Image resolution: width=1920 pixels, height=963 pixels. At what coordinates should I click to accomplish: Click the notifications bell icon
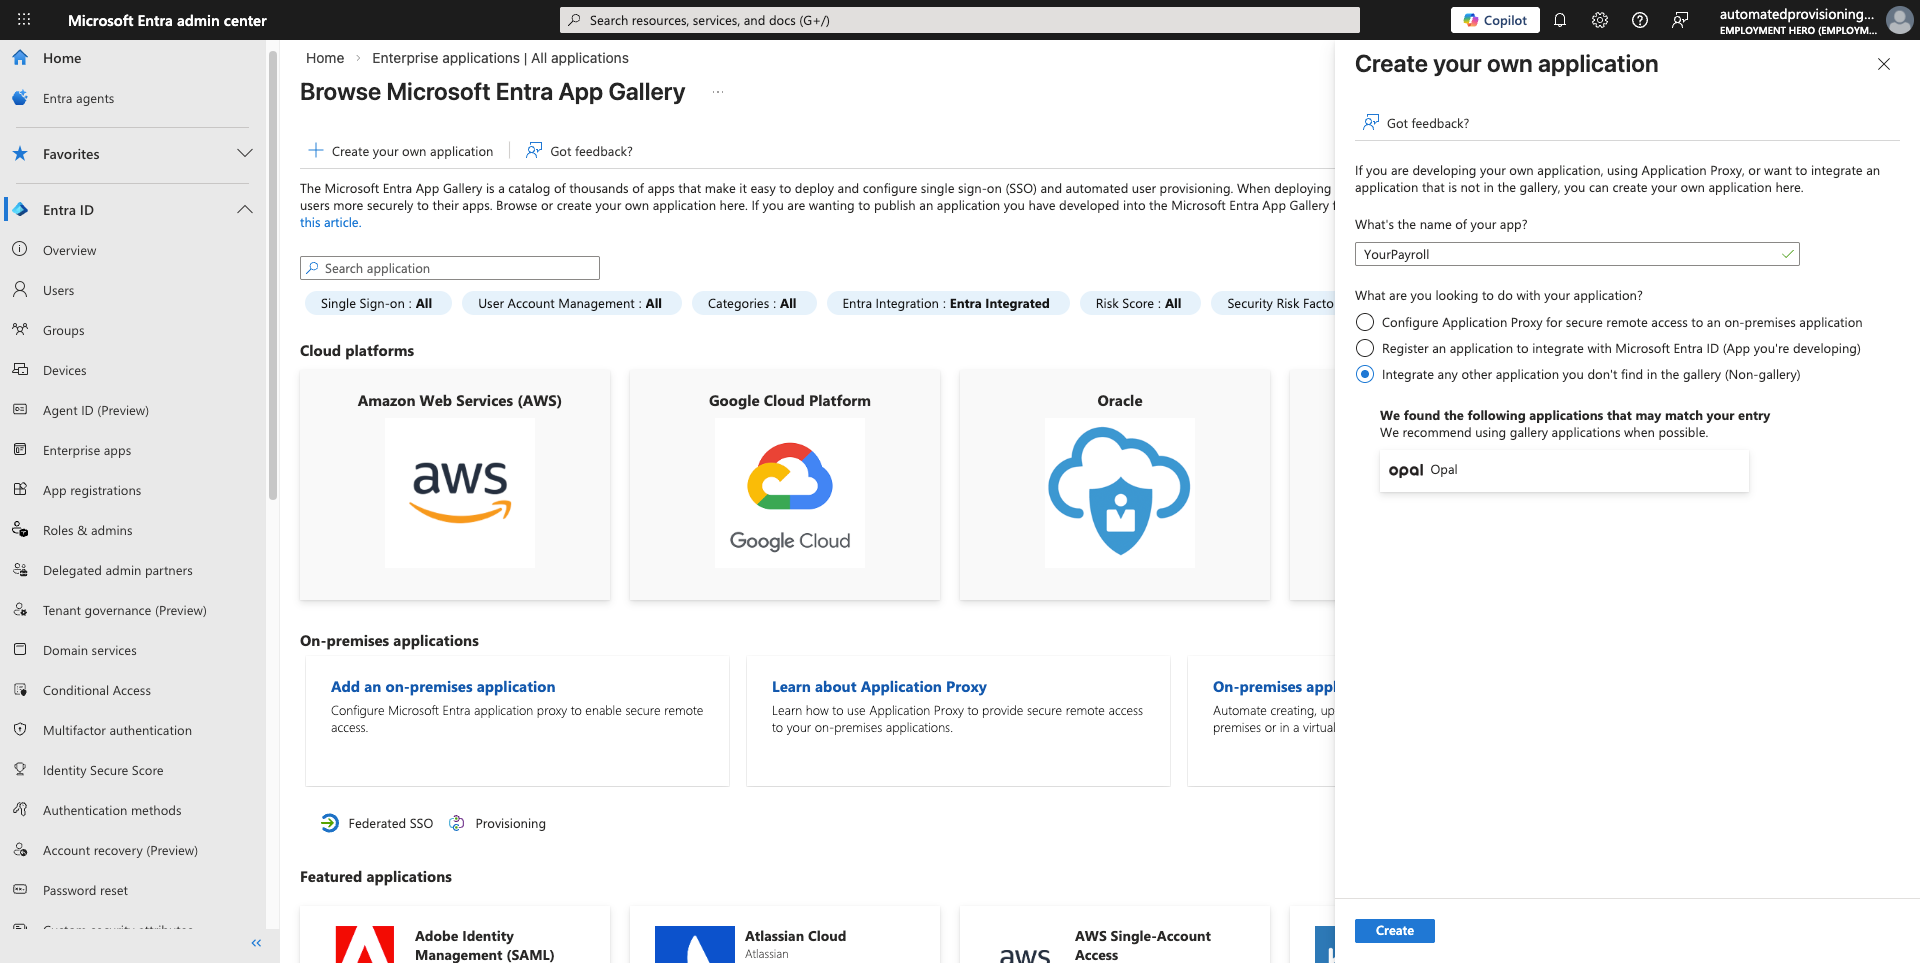1560,20
